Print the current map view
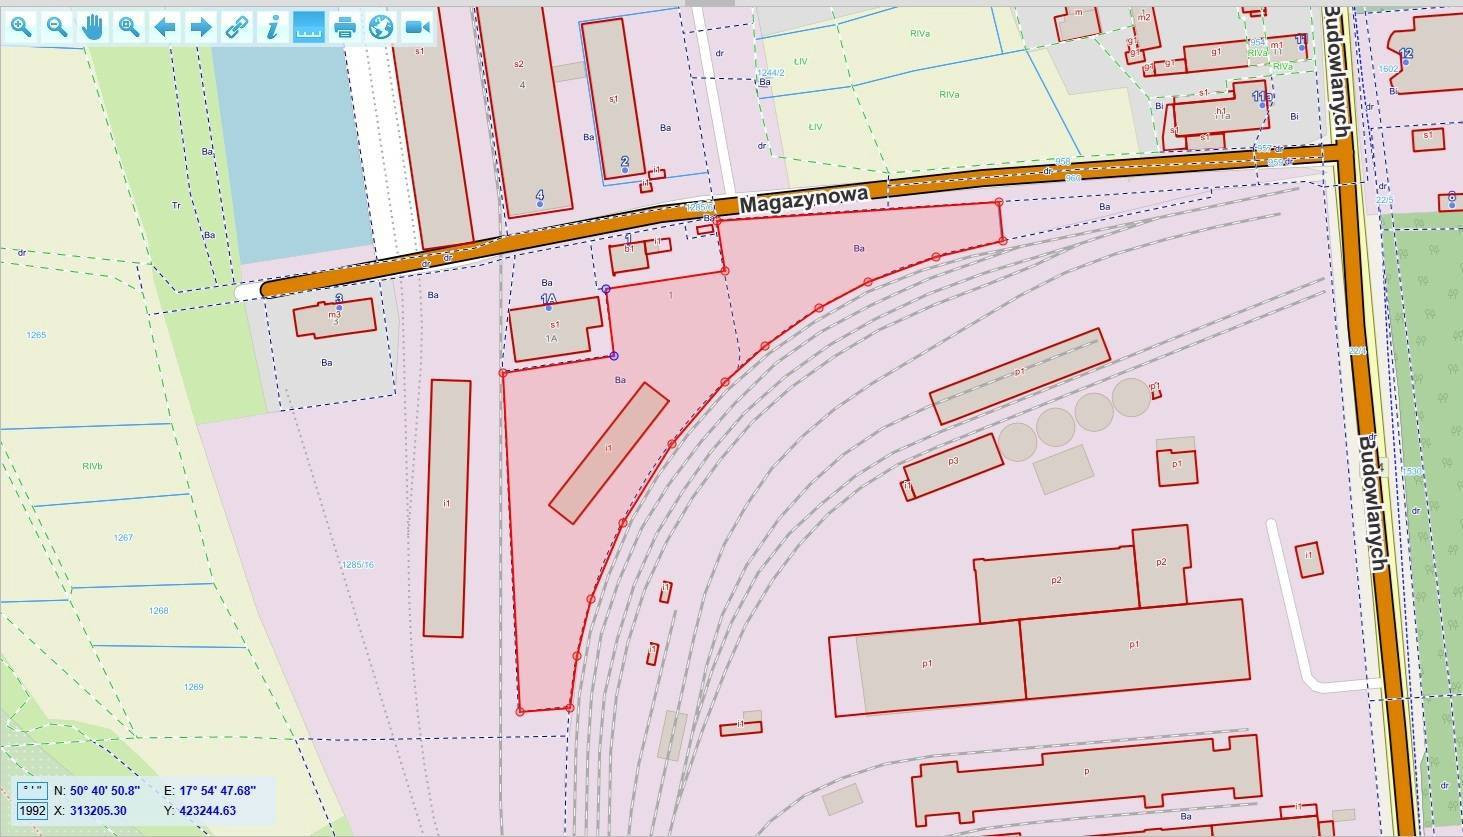 tap(345, 27)
